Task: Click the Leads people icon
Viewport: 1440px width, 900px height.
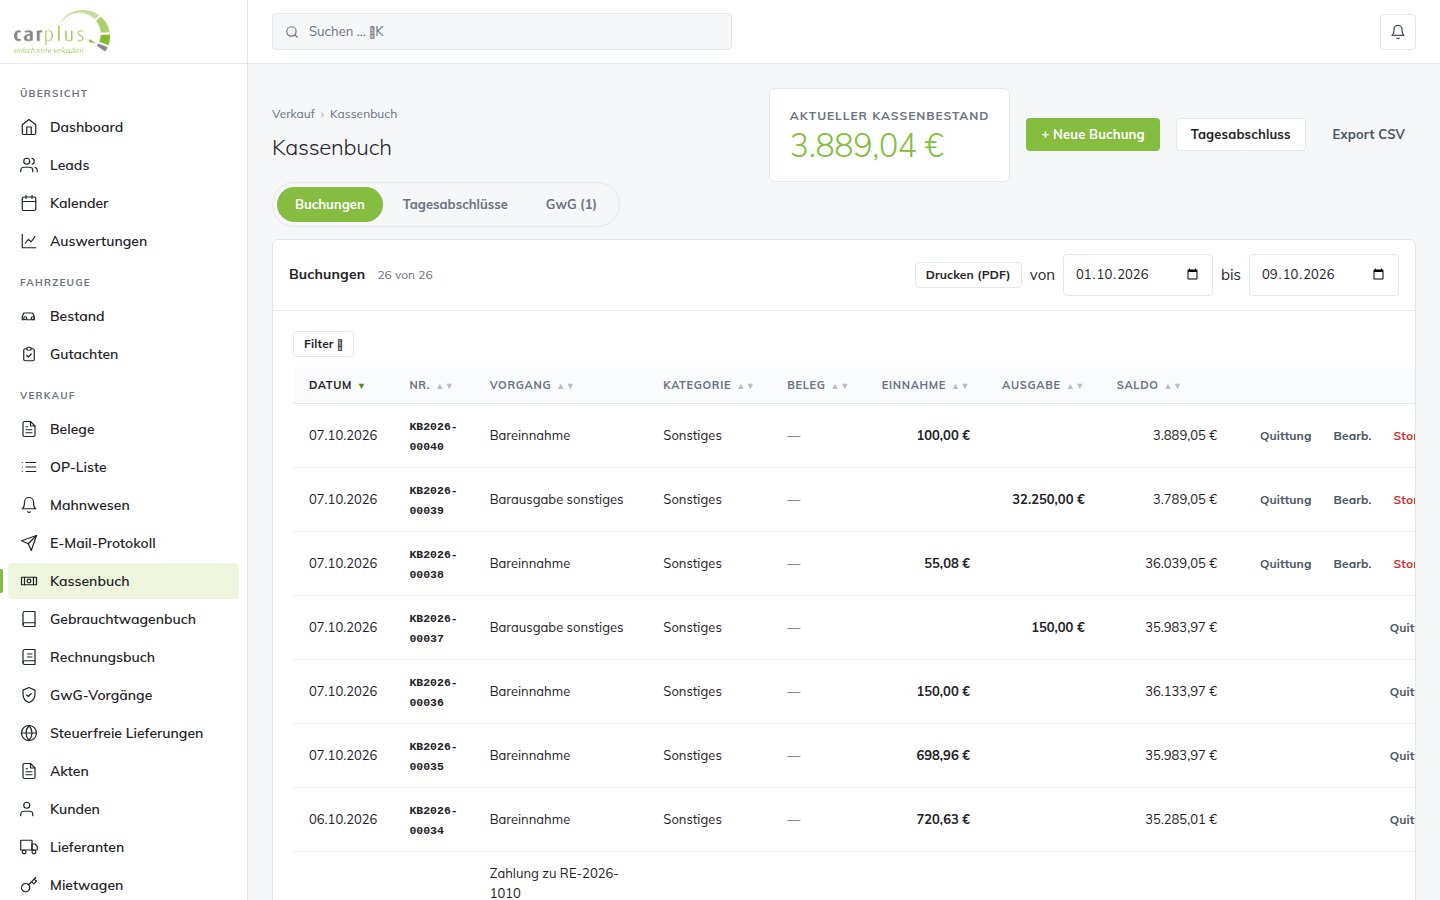Action: [x=29, y=165]
